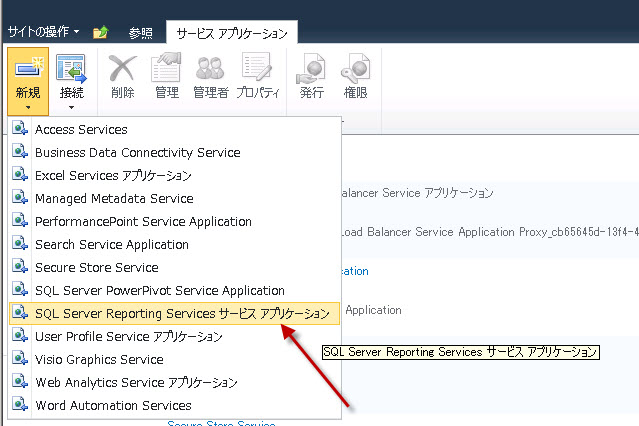Click icon beside PerformancePoint Service Application

tap(20, 221)
